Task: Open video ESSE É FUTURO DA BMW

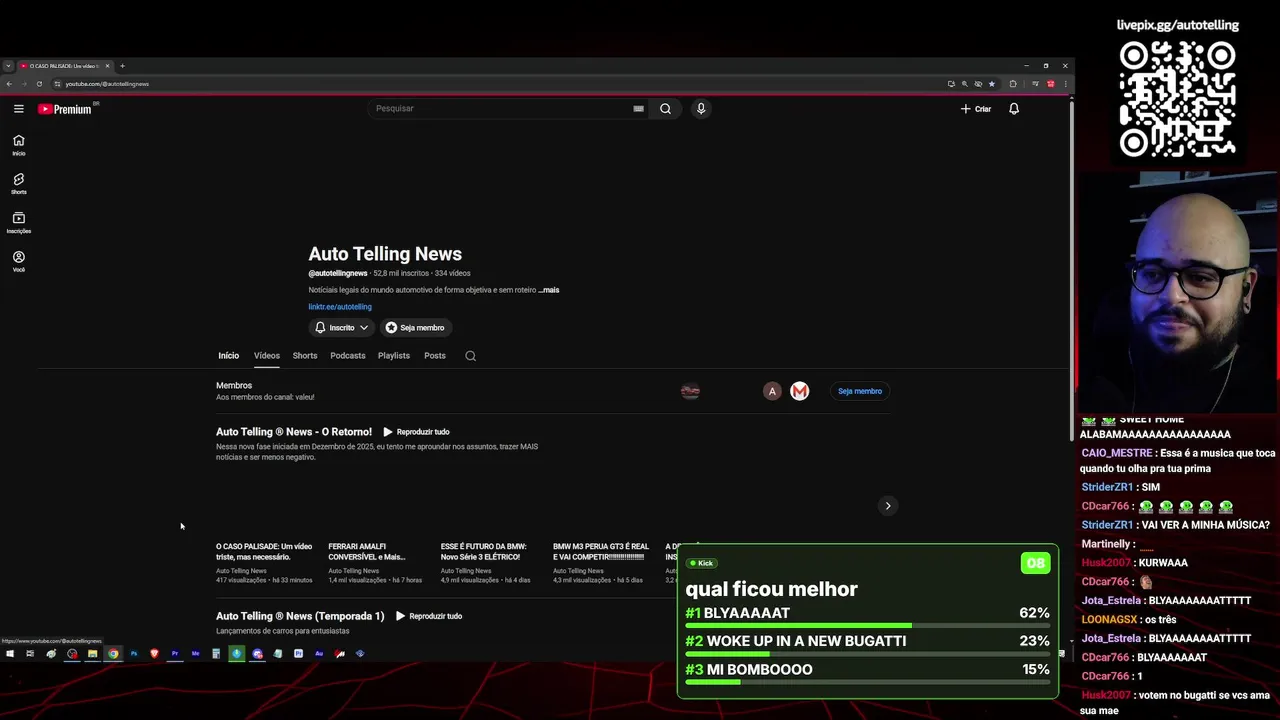Action: 483,552
